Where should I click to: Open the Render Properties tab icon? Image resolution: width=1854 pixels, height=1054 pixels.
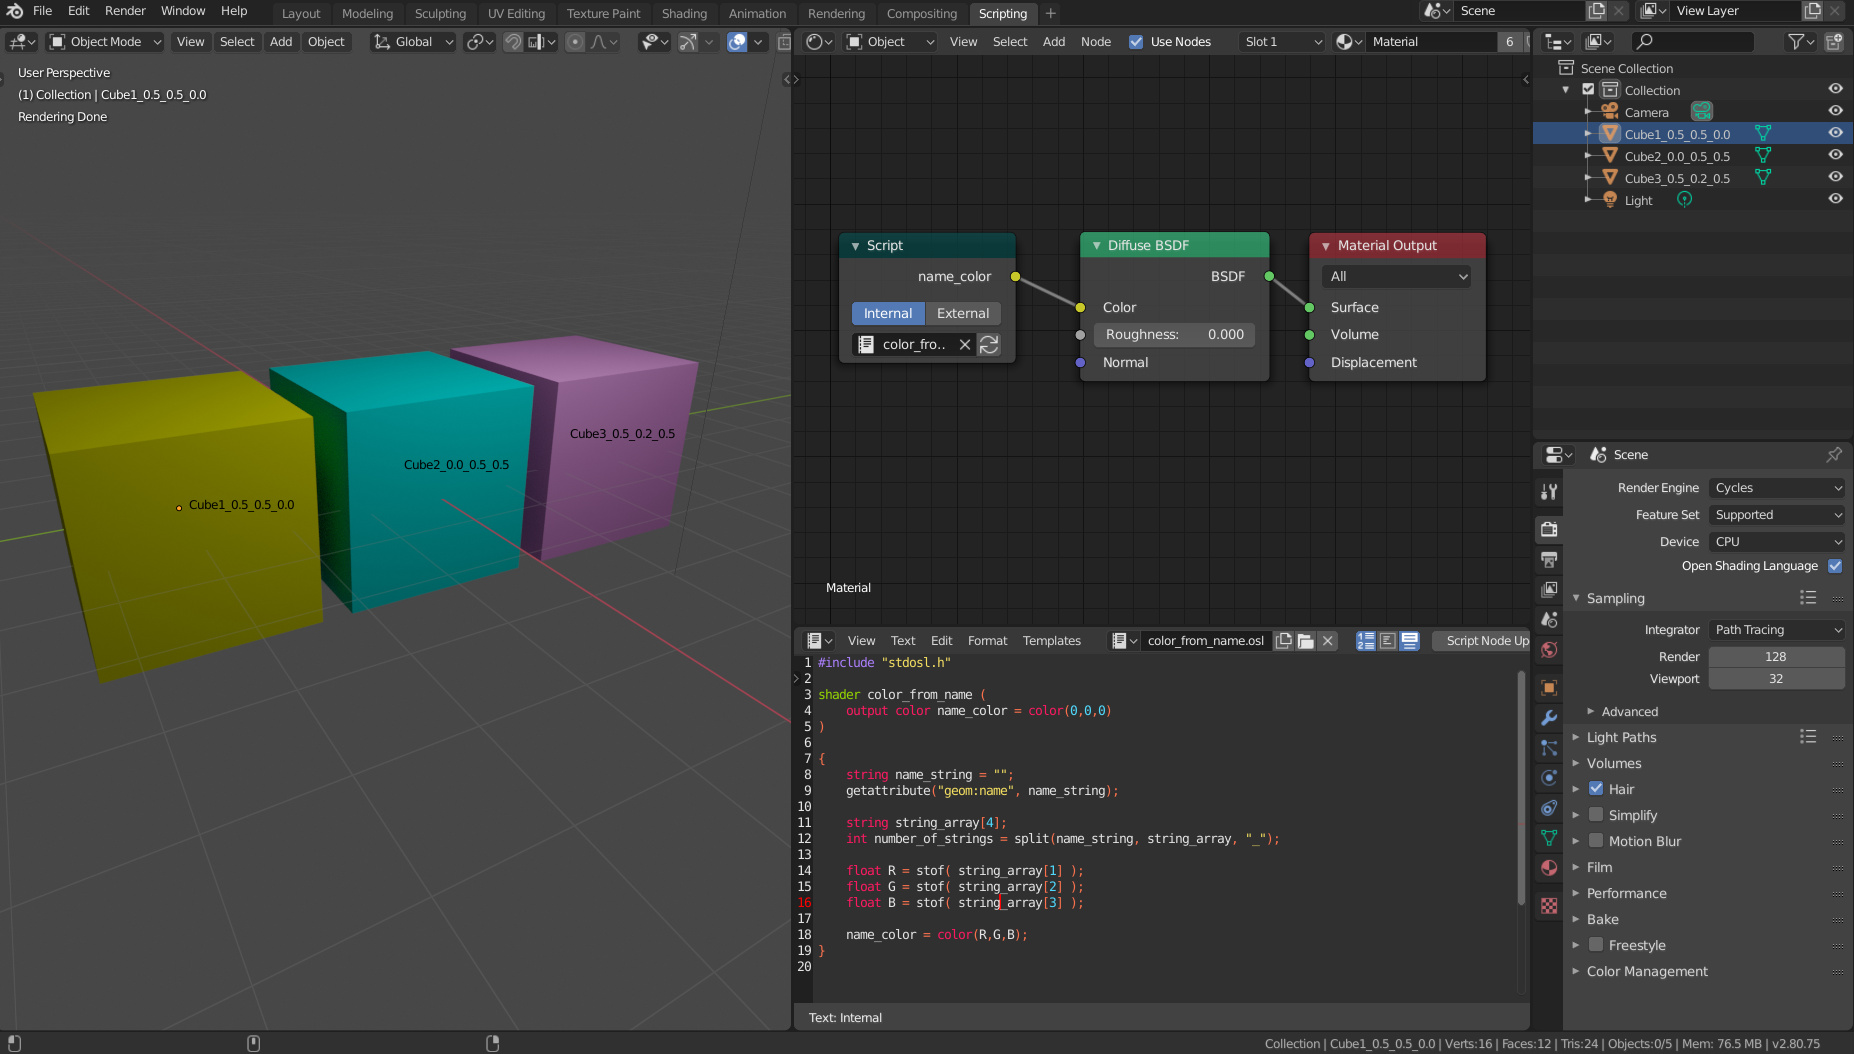pyautogui.click(x=1549, y=529)
